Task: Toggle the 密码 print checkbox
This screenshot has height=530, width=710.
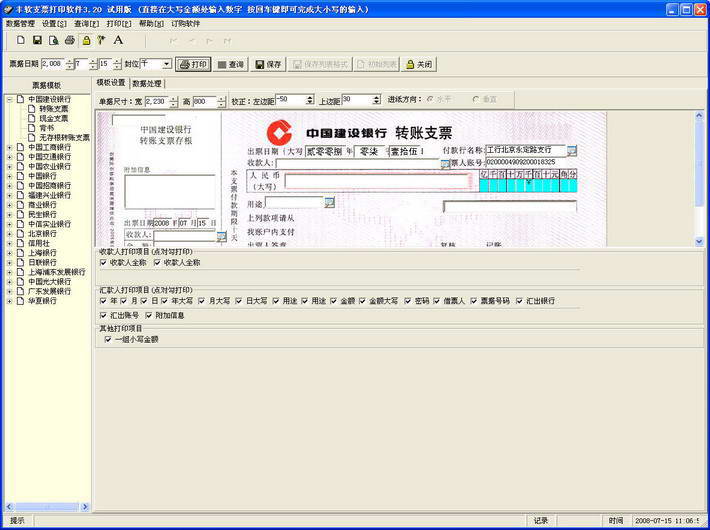Action: (410, 300)
